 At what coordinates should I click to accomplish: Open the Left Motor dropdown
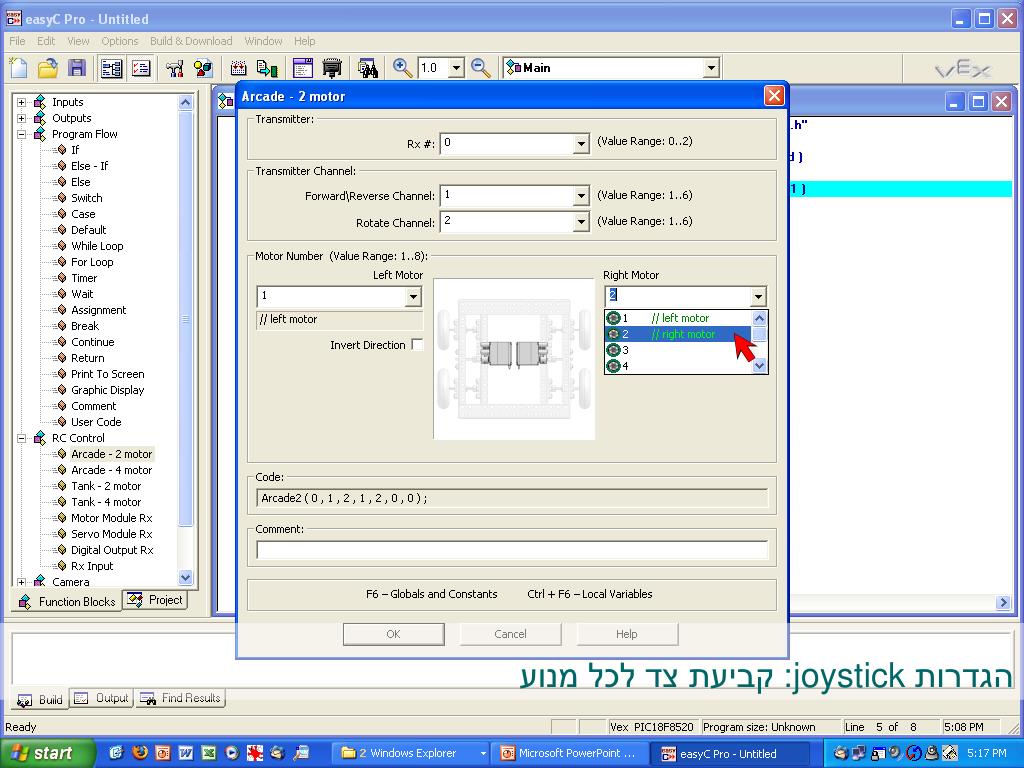point(413,298)
